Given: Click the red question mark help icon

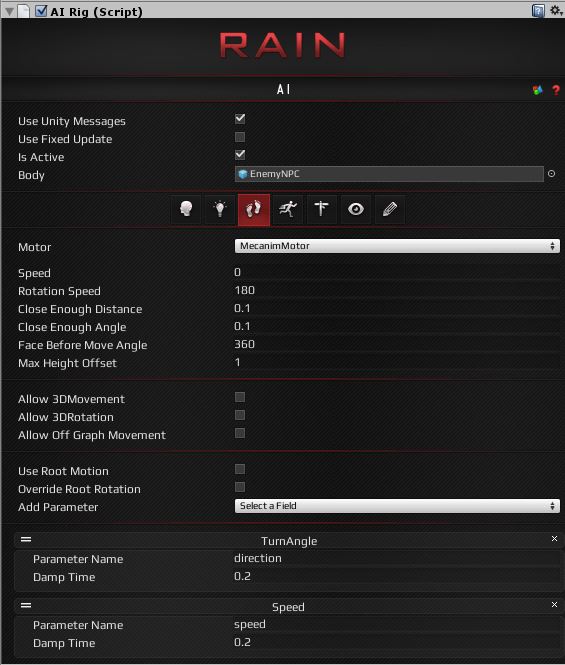Looking at the screenshot, I should coord(556,90).
